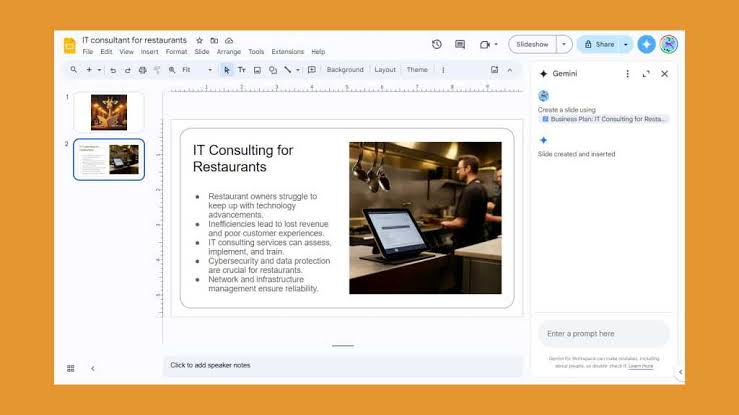Select the text box tool

[x=242, y=70]
